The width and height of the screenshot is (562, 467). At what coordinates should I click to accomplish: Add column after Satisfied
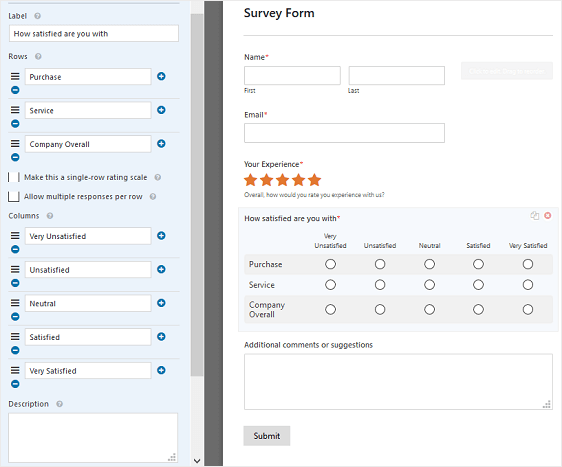[x=161, y=337]
